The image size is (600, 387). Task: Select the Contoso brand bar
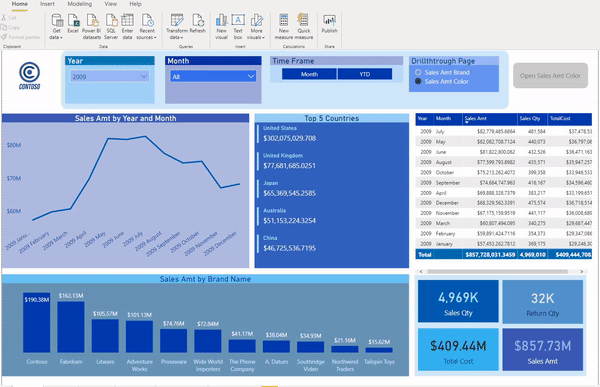coord(36,323)
